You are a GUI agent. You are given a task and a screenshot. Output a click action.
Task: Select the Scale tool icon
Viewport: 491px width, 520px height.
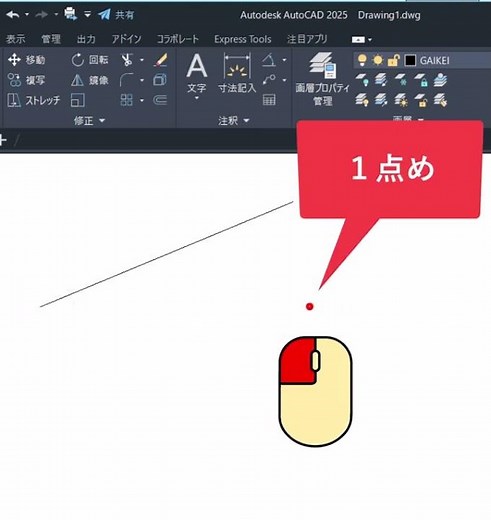tap(78, 100)
